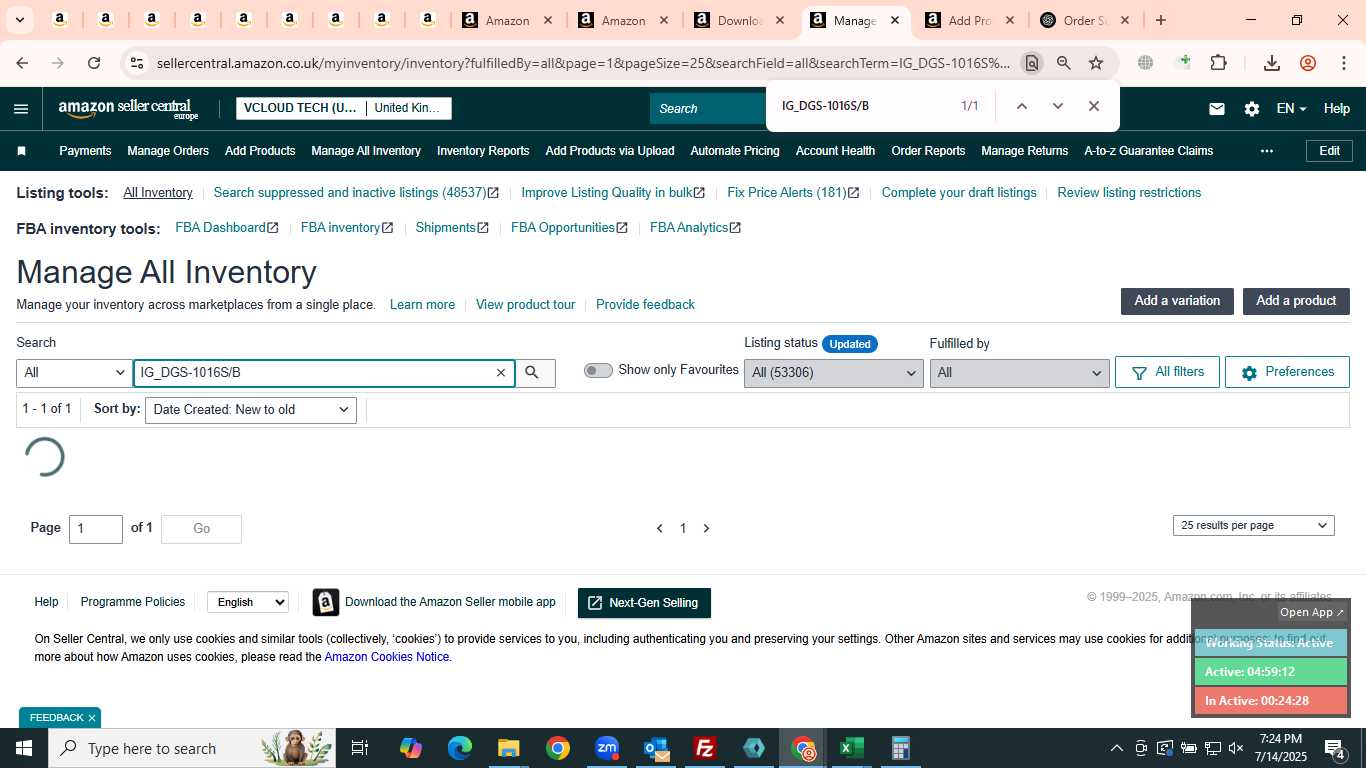
Task: Open a new browser tab
Action: point(1161,20)
